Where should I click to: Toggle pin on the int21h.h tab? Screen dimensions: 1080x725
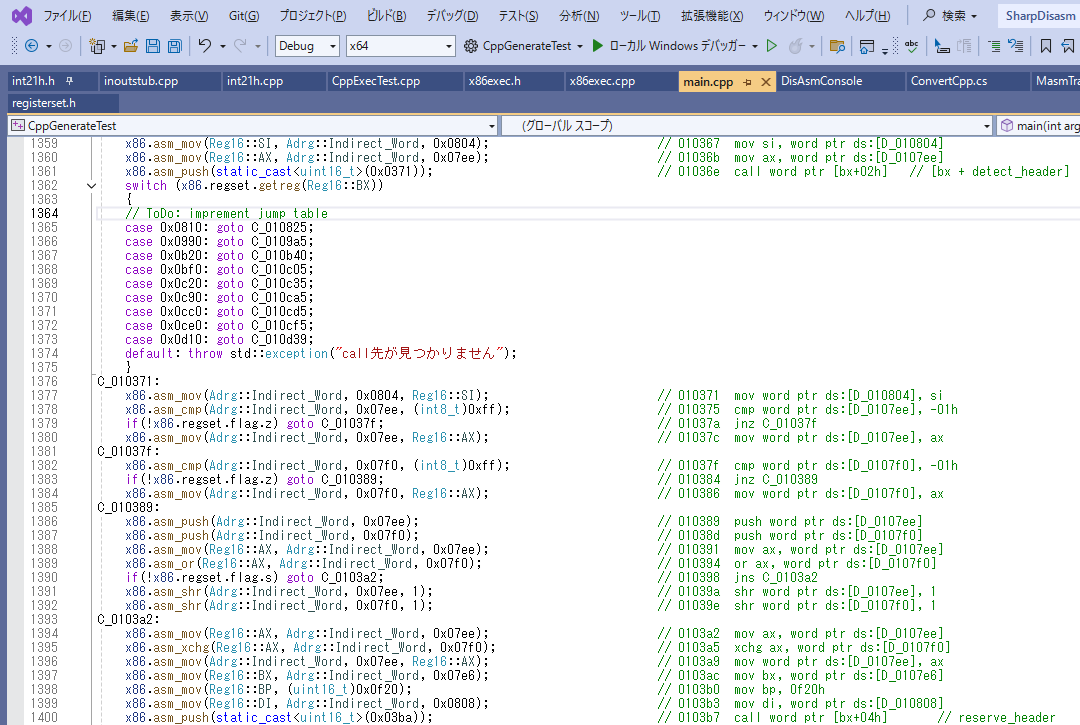(69, 81)
